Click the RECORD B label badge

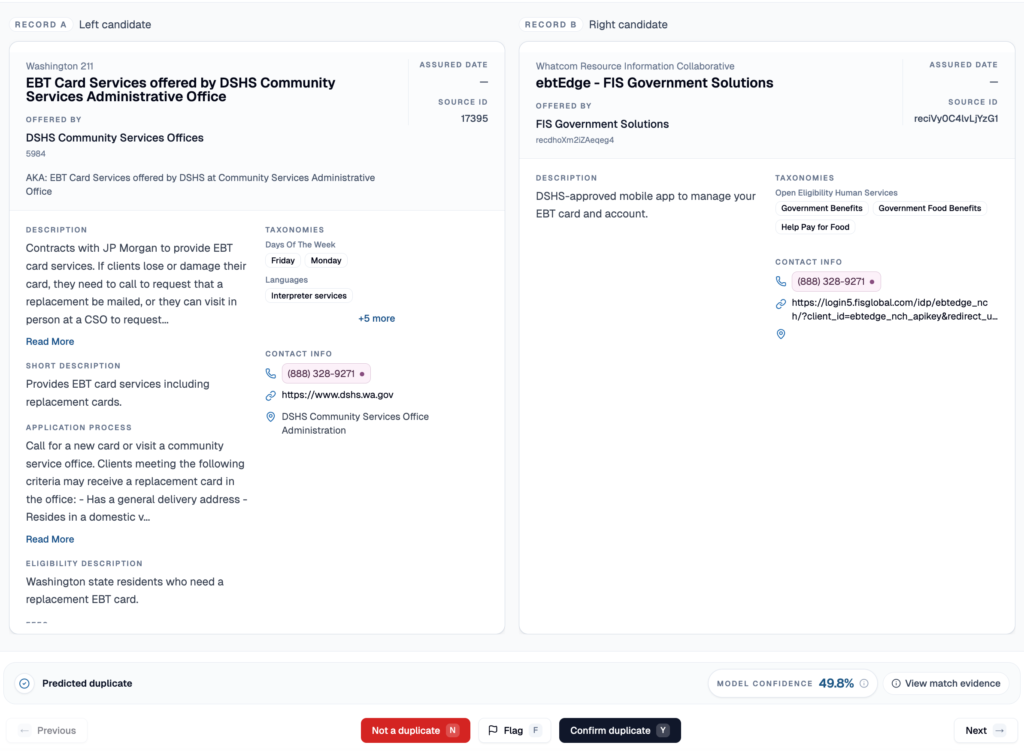click(x=551, y=25)
